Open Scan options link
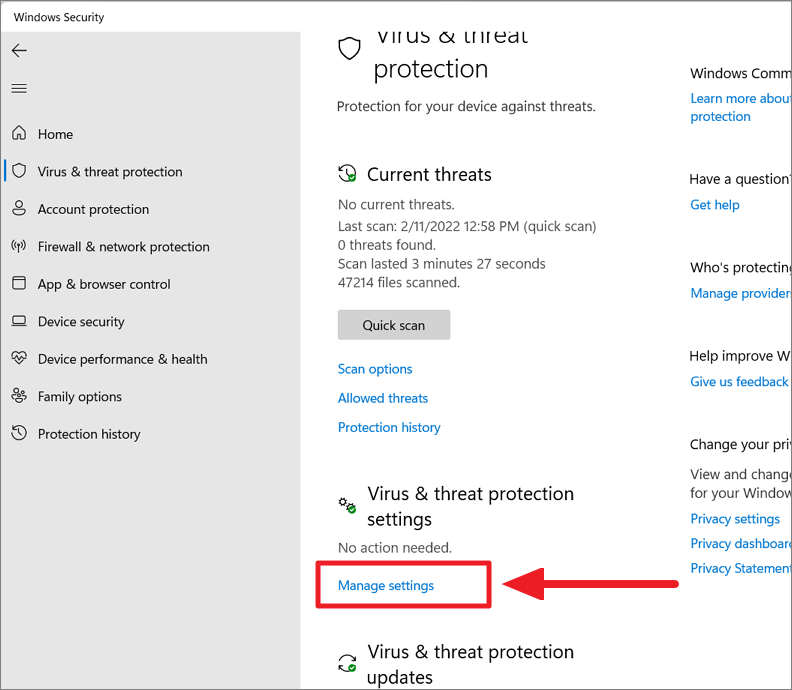Screen dimensions: 792x690 point(375,369)
